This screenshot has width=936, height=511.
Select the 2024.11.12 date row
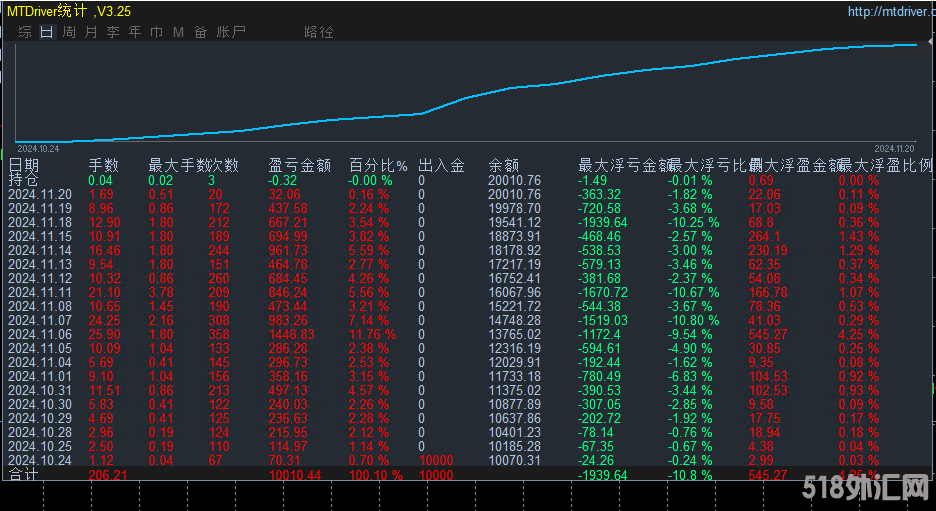(40, 278)
